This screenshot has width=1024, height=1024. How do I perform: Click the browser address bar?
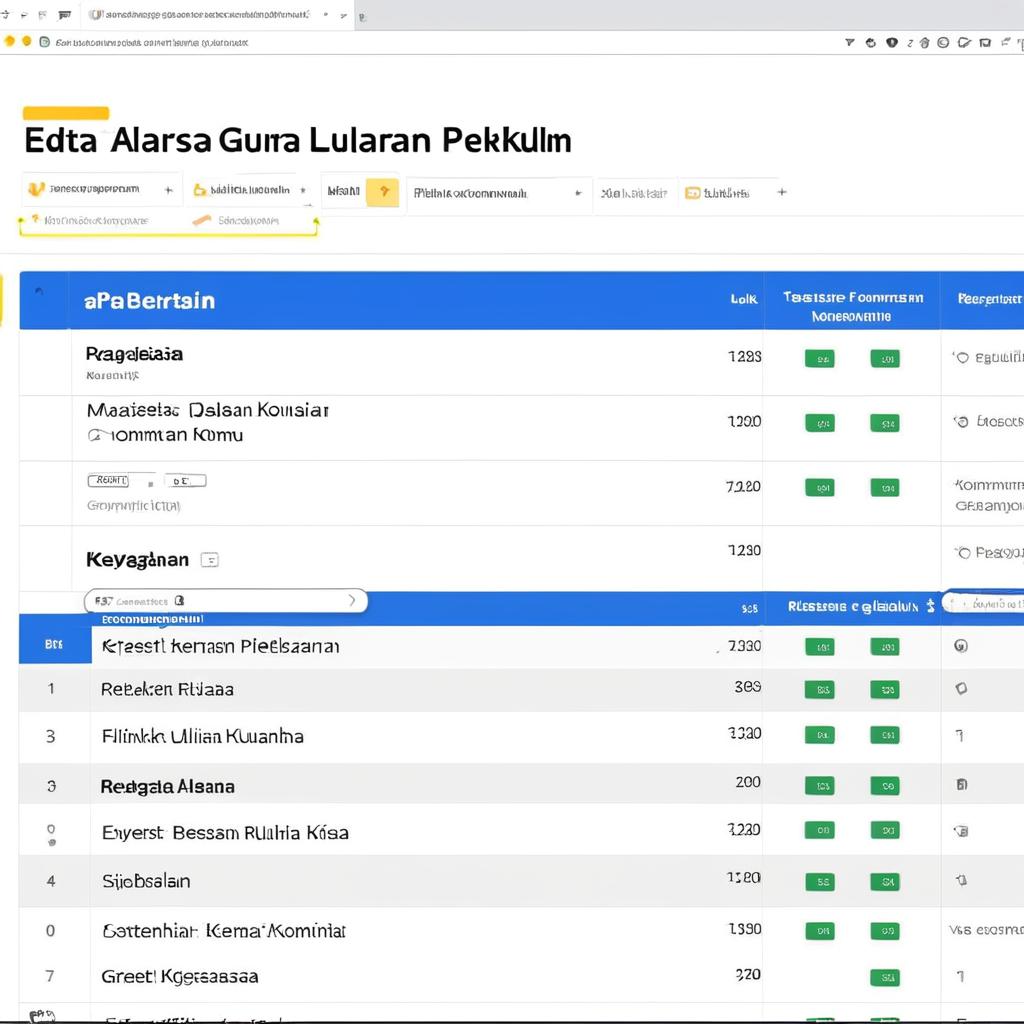[x=152, y=42]
